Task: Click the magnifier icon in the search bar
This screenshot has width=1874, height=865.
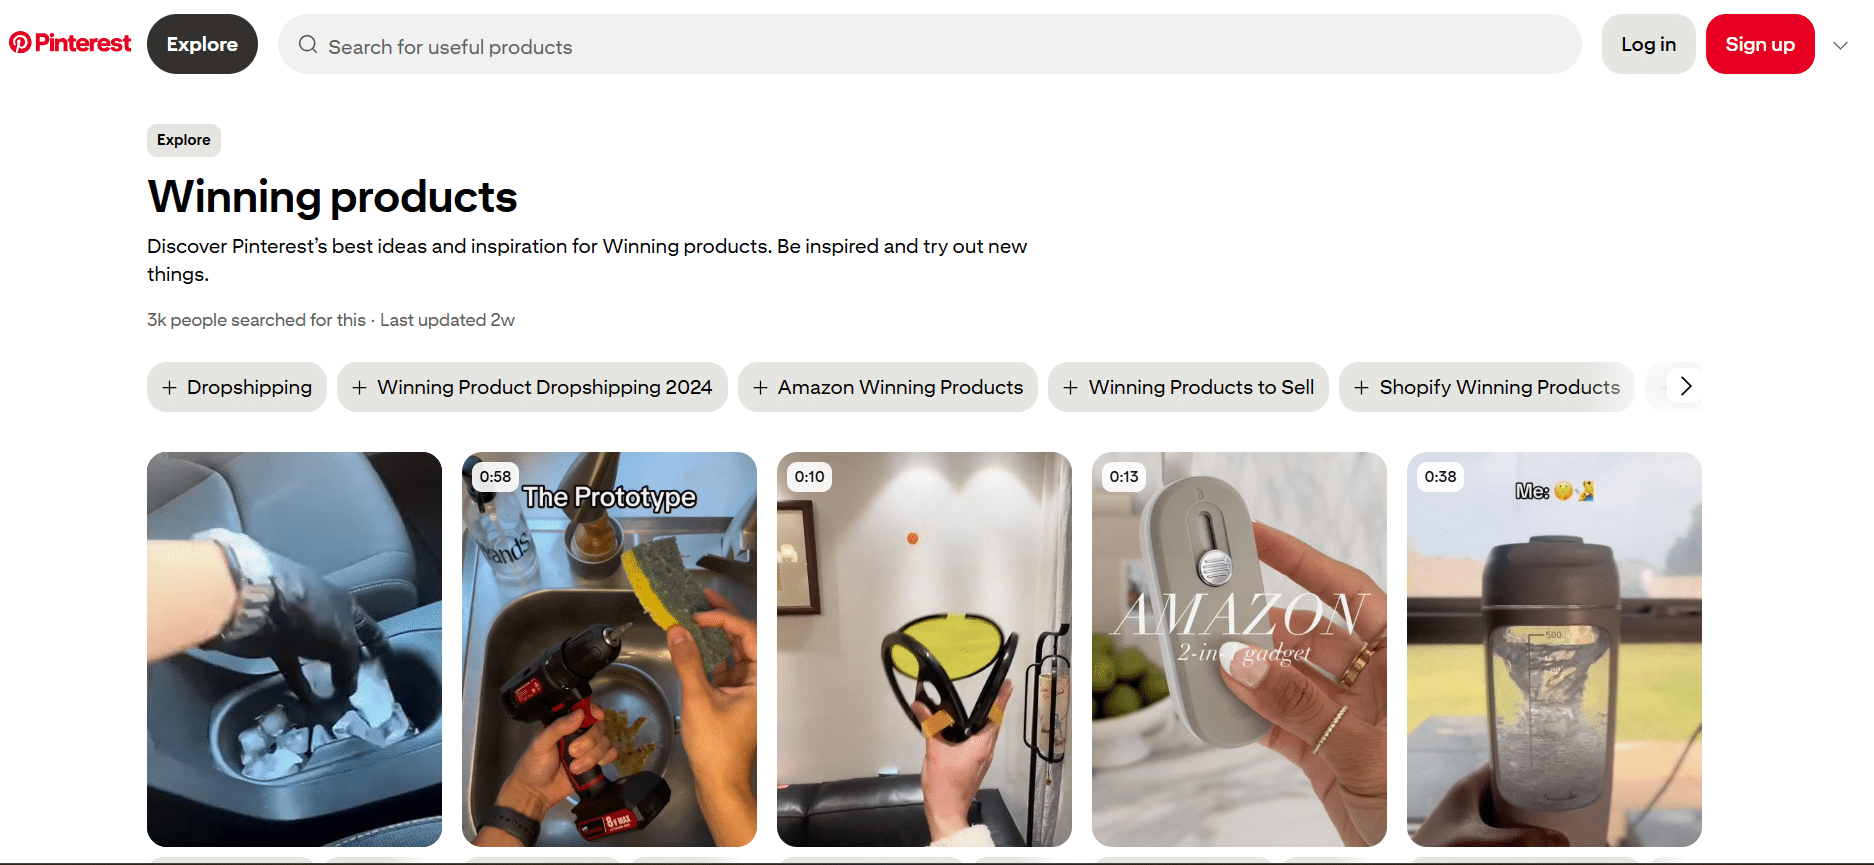Action: [308, 45]
